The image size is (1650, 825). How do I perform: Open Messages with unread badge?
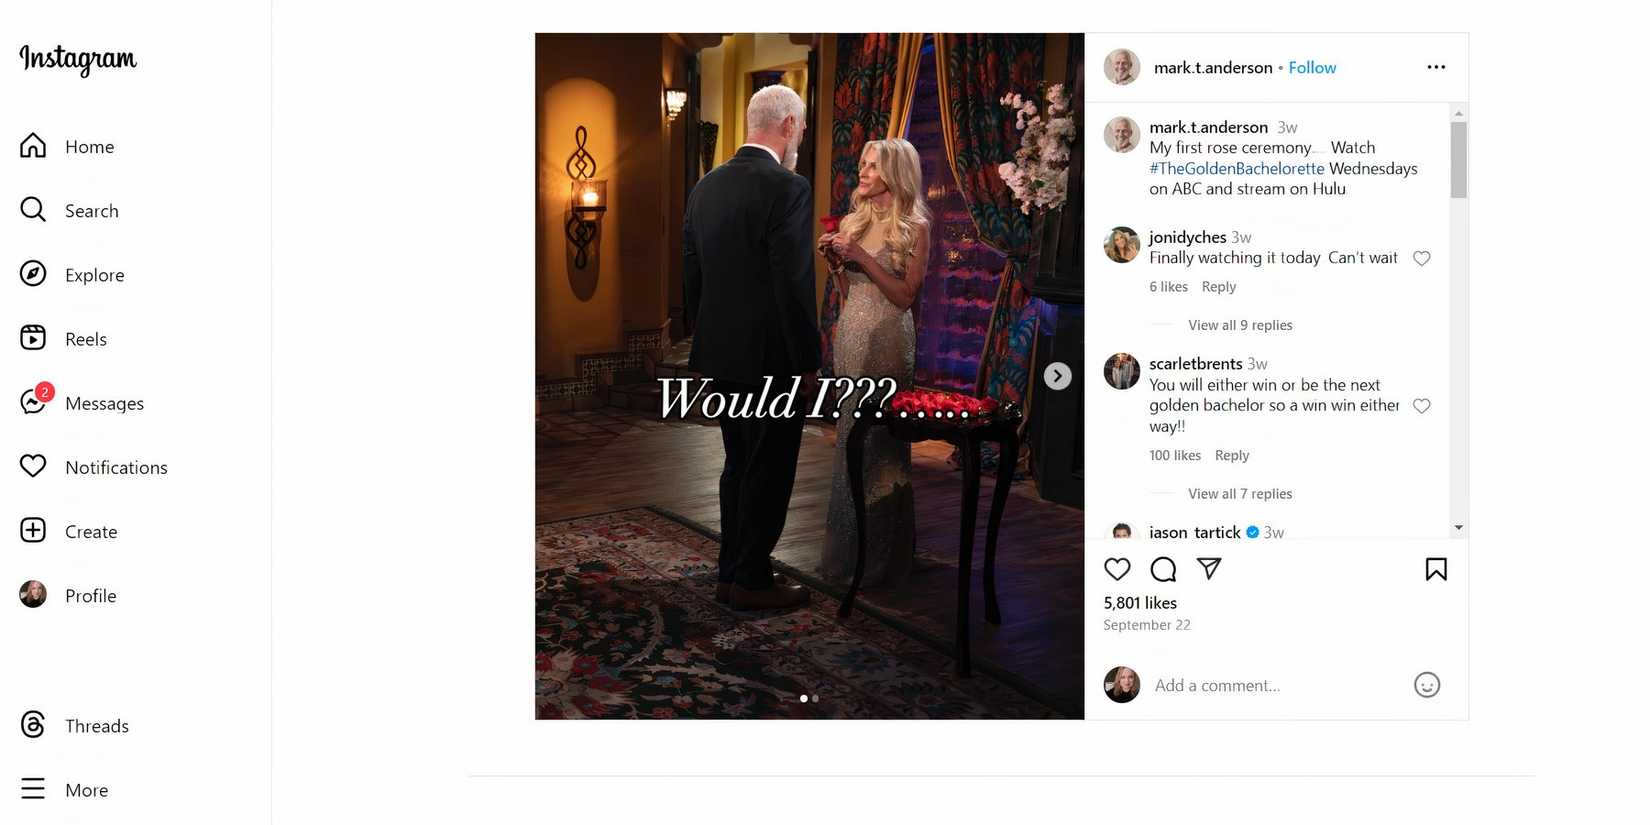point(82,403)
